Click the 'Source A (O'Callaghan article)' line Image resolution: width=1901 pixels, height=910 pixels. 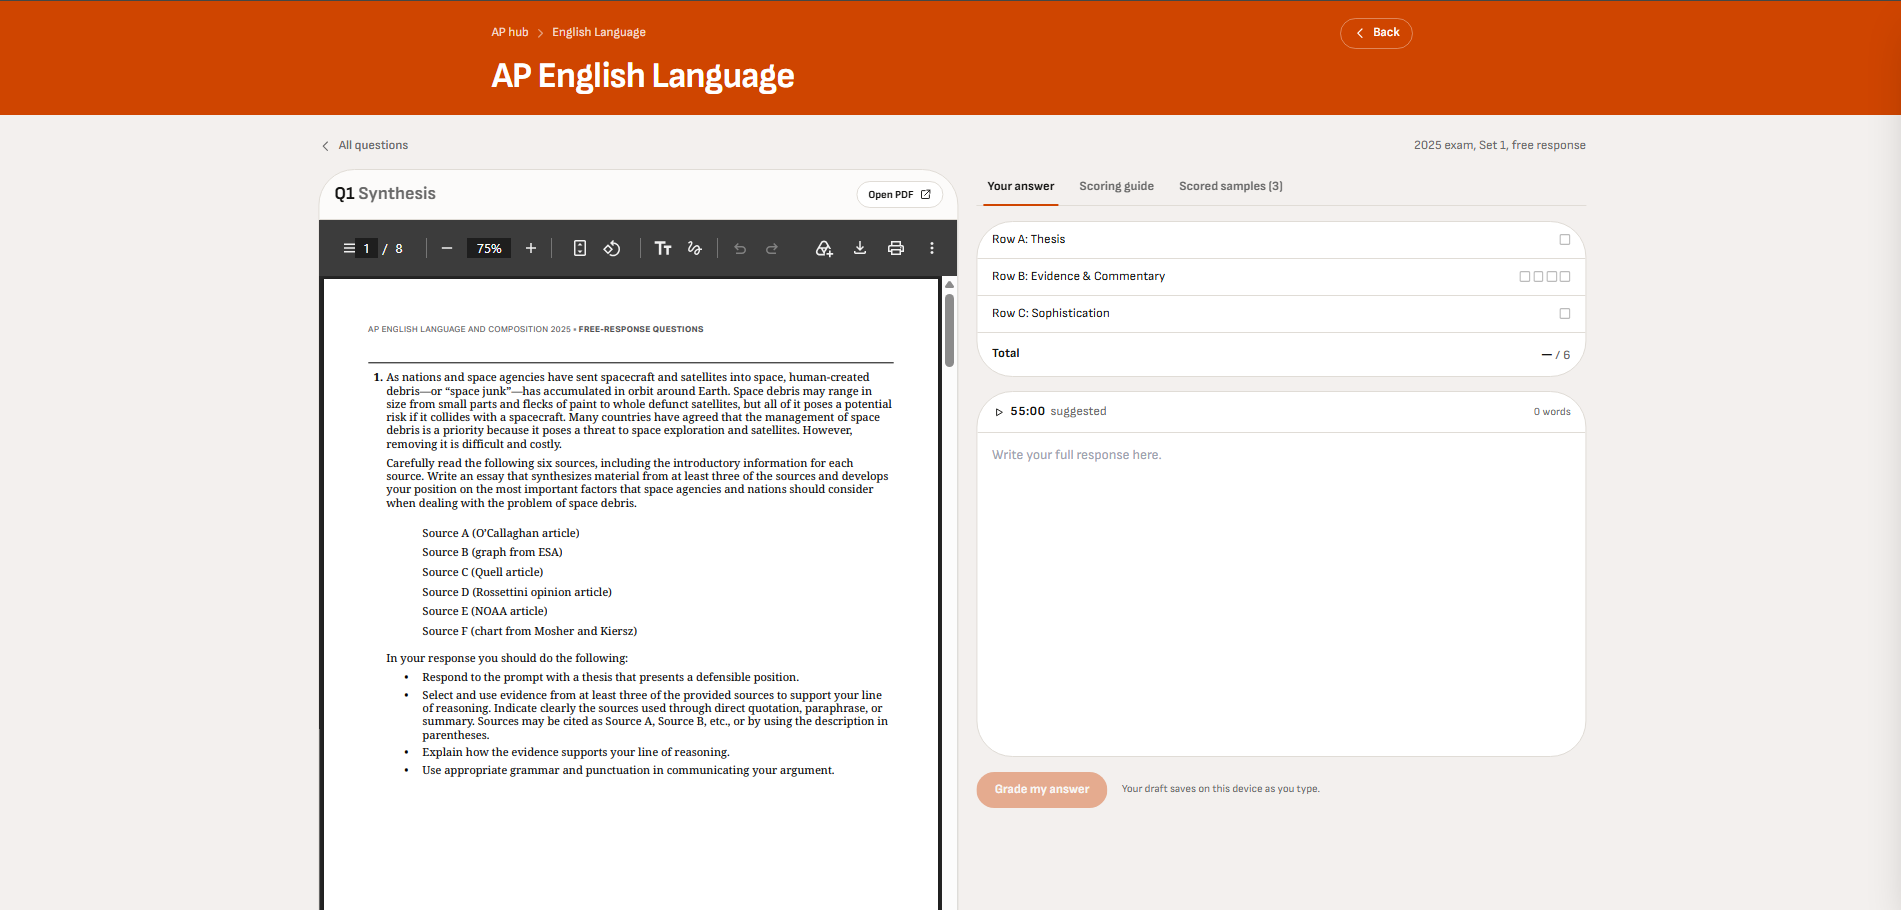point(500,534)
